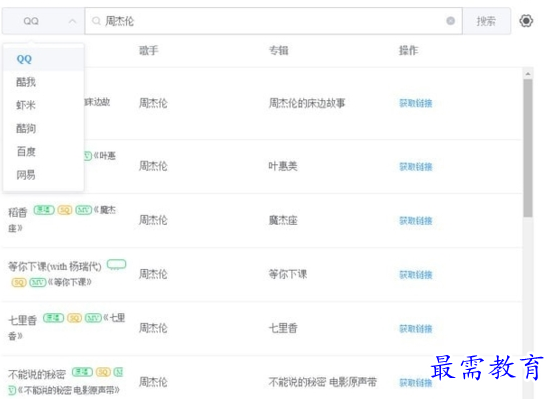Click the MV badge next to 稻香
Viewport: 552px width, 399px height.
coord(83,210)
